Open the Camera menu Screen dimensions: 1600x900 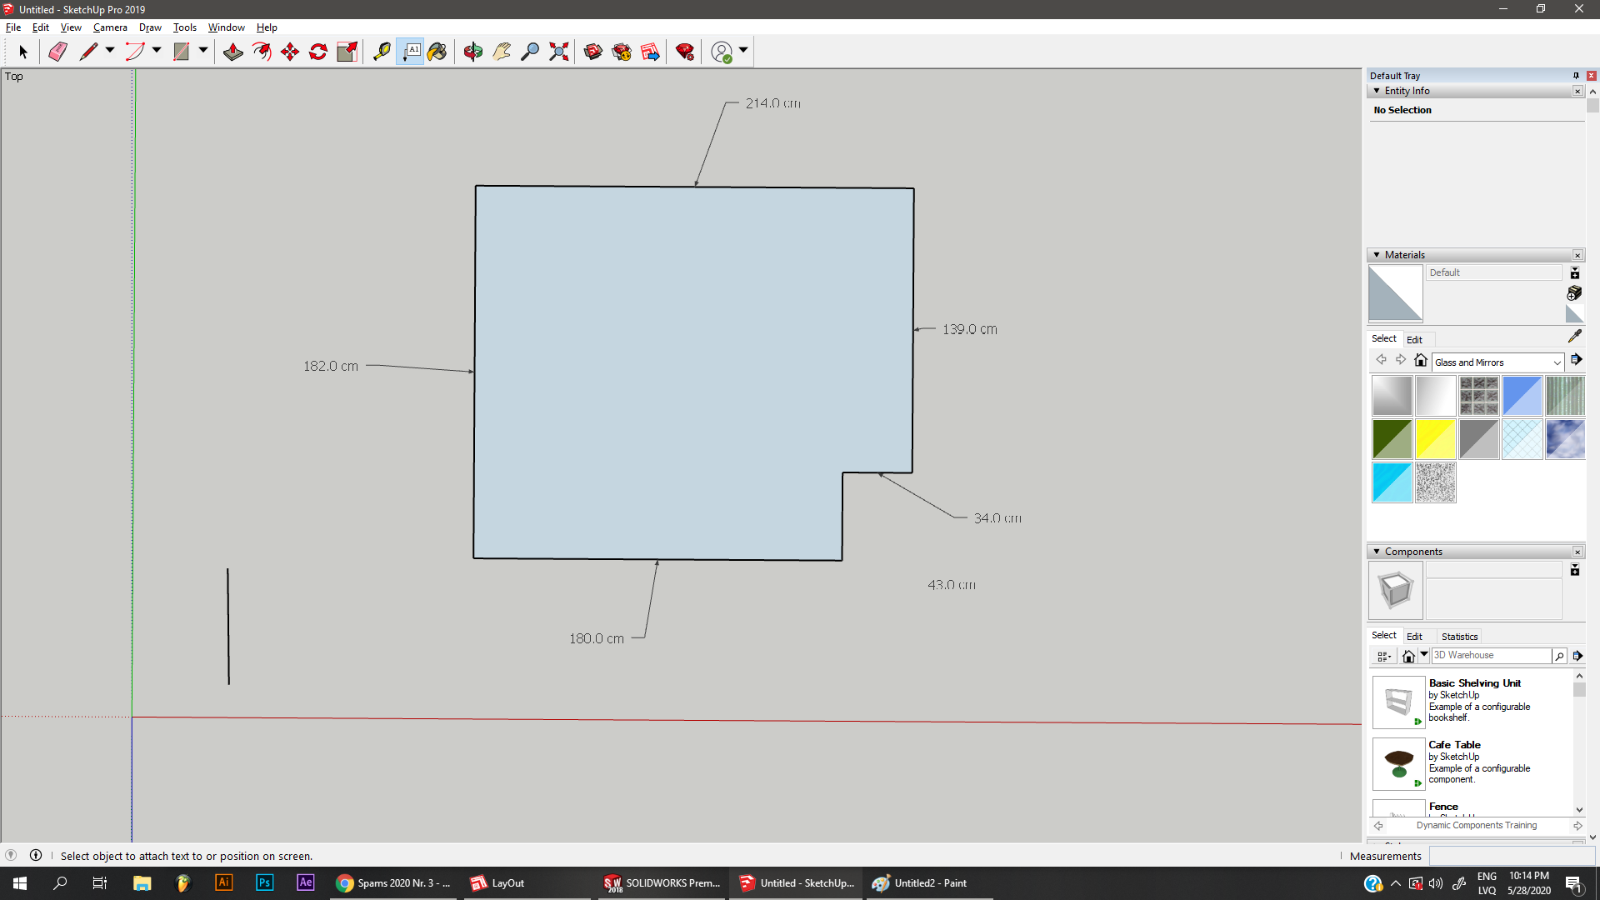coord(110,28)
